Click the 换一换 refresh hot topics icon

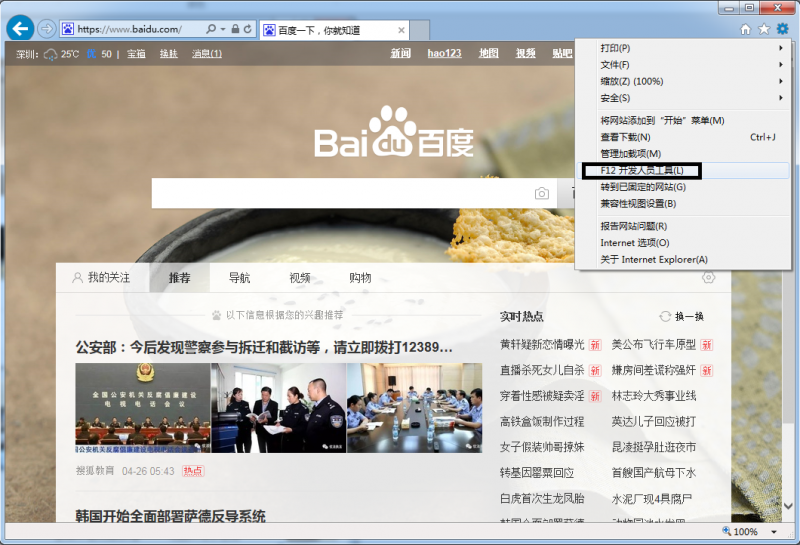coord(665,316)
